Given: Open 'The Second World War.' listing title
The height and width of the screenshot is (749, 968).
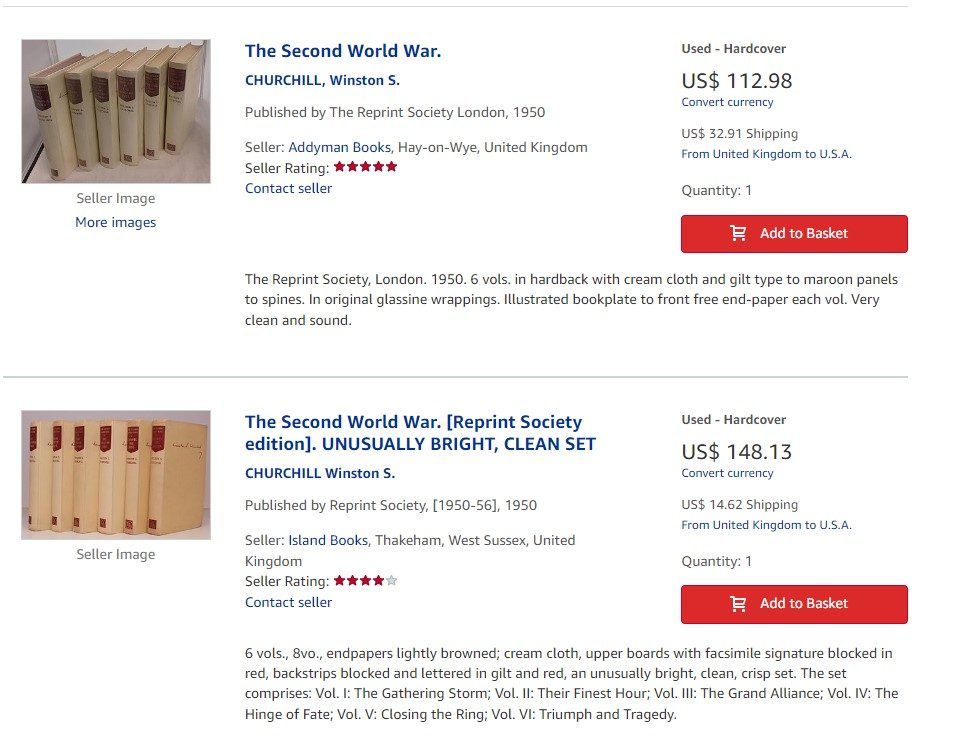Looking at the screenshot, I should click(343, 51).
